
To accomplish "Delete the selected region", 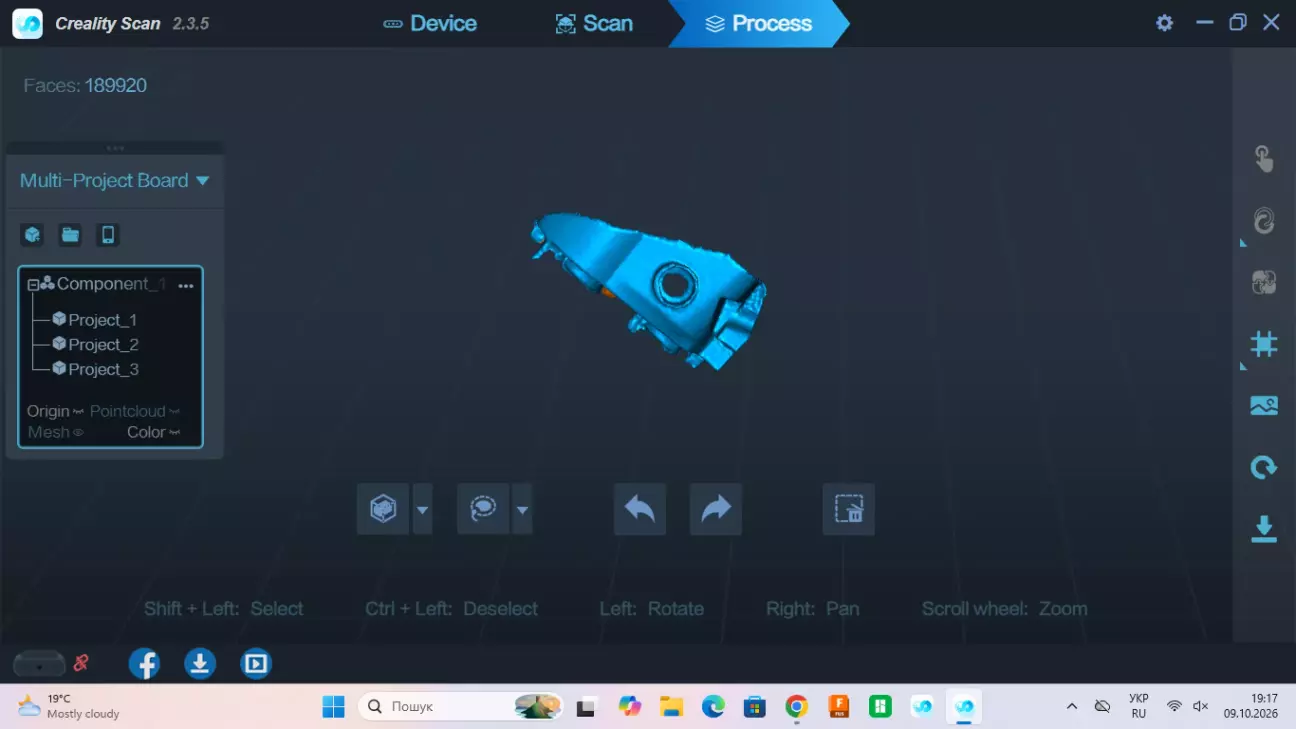I will (x=849, y=509).
